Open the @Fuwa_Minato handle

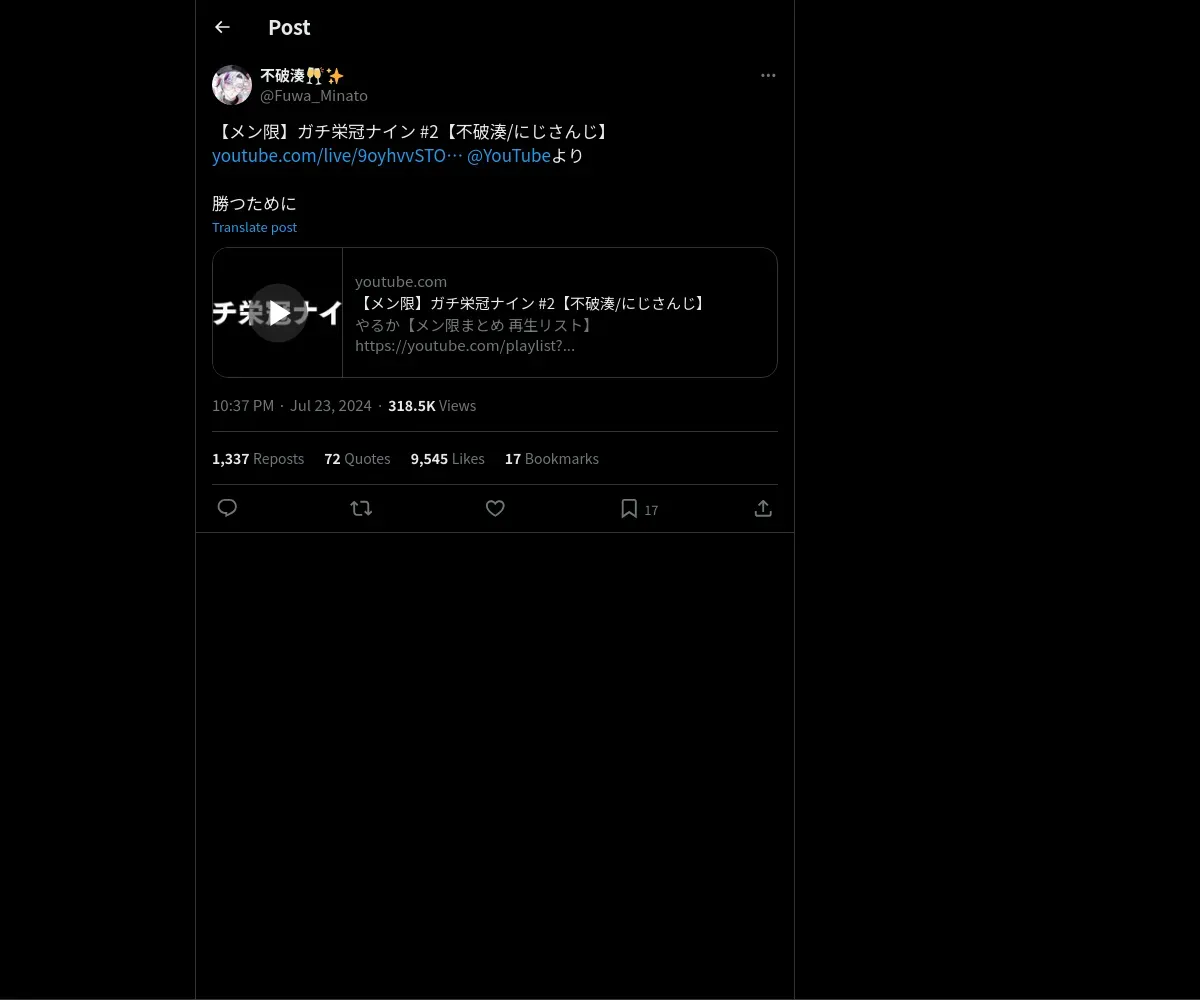click(x=314, y=96)
